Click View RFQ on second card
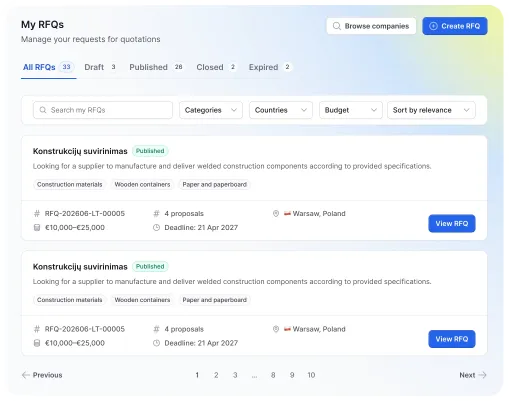The width and height of the screenshot is (509, 401). point(452,339)
